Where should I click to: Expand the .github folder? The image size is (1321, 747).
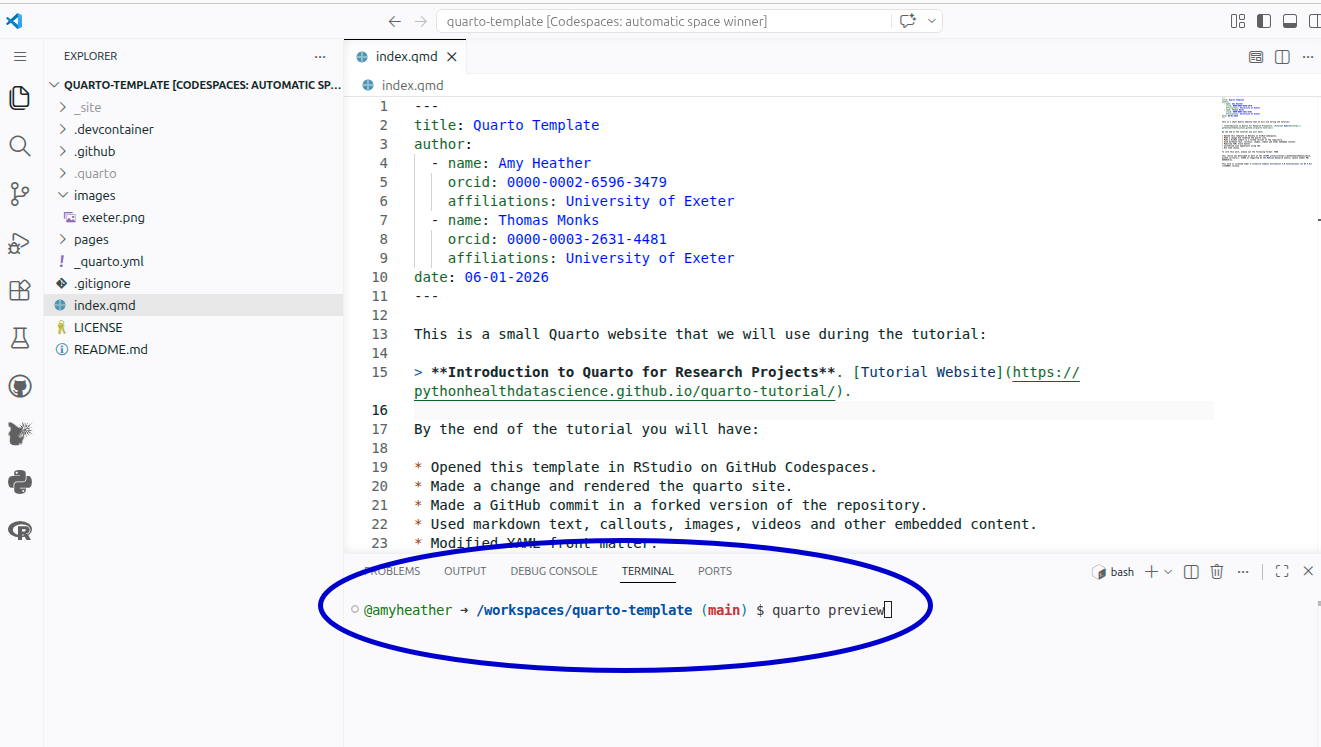(194, 151)
